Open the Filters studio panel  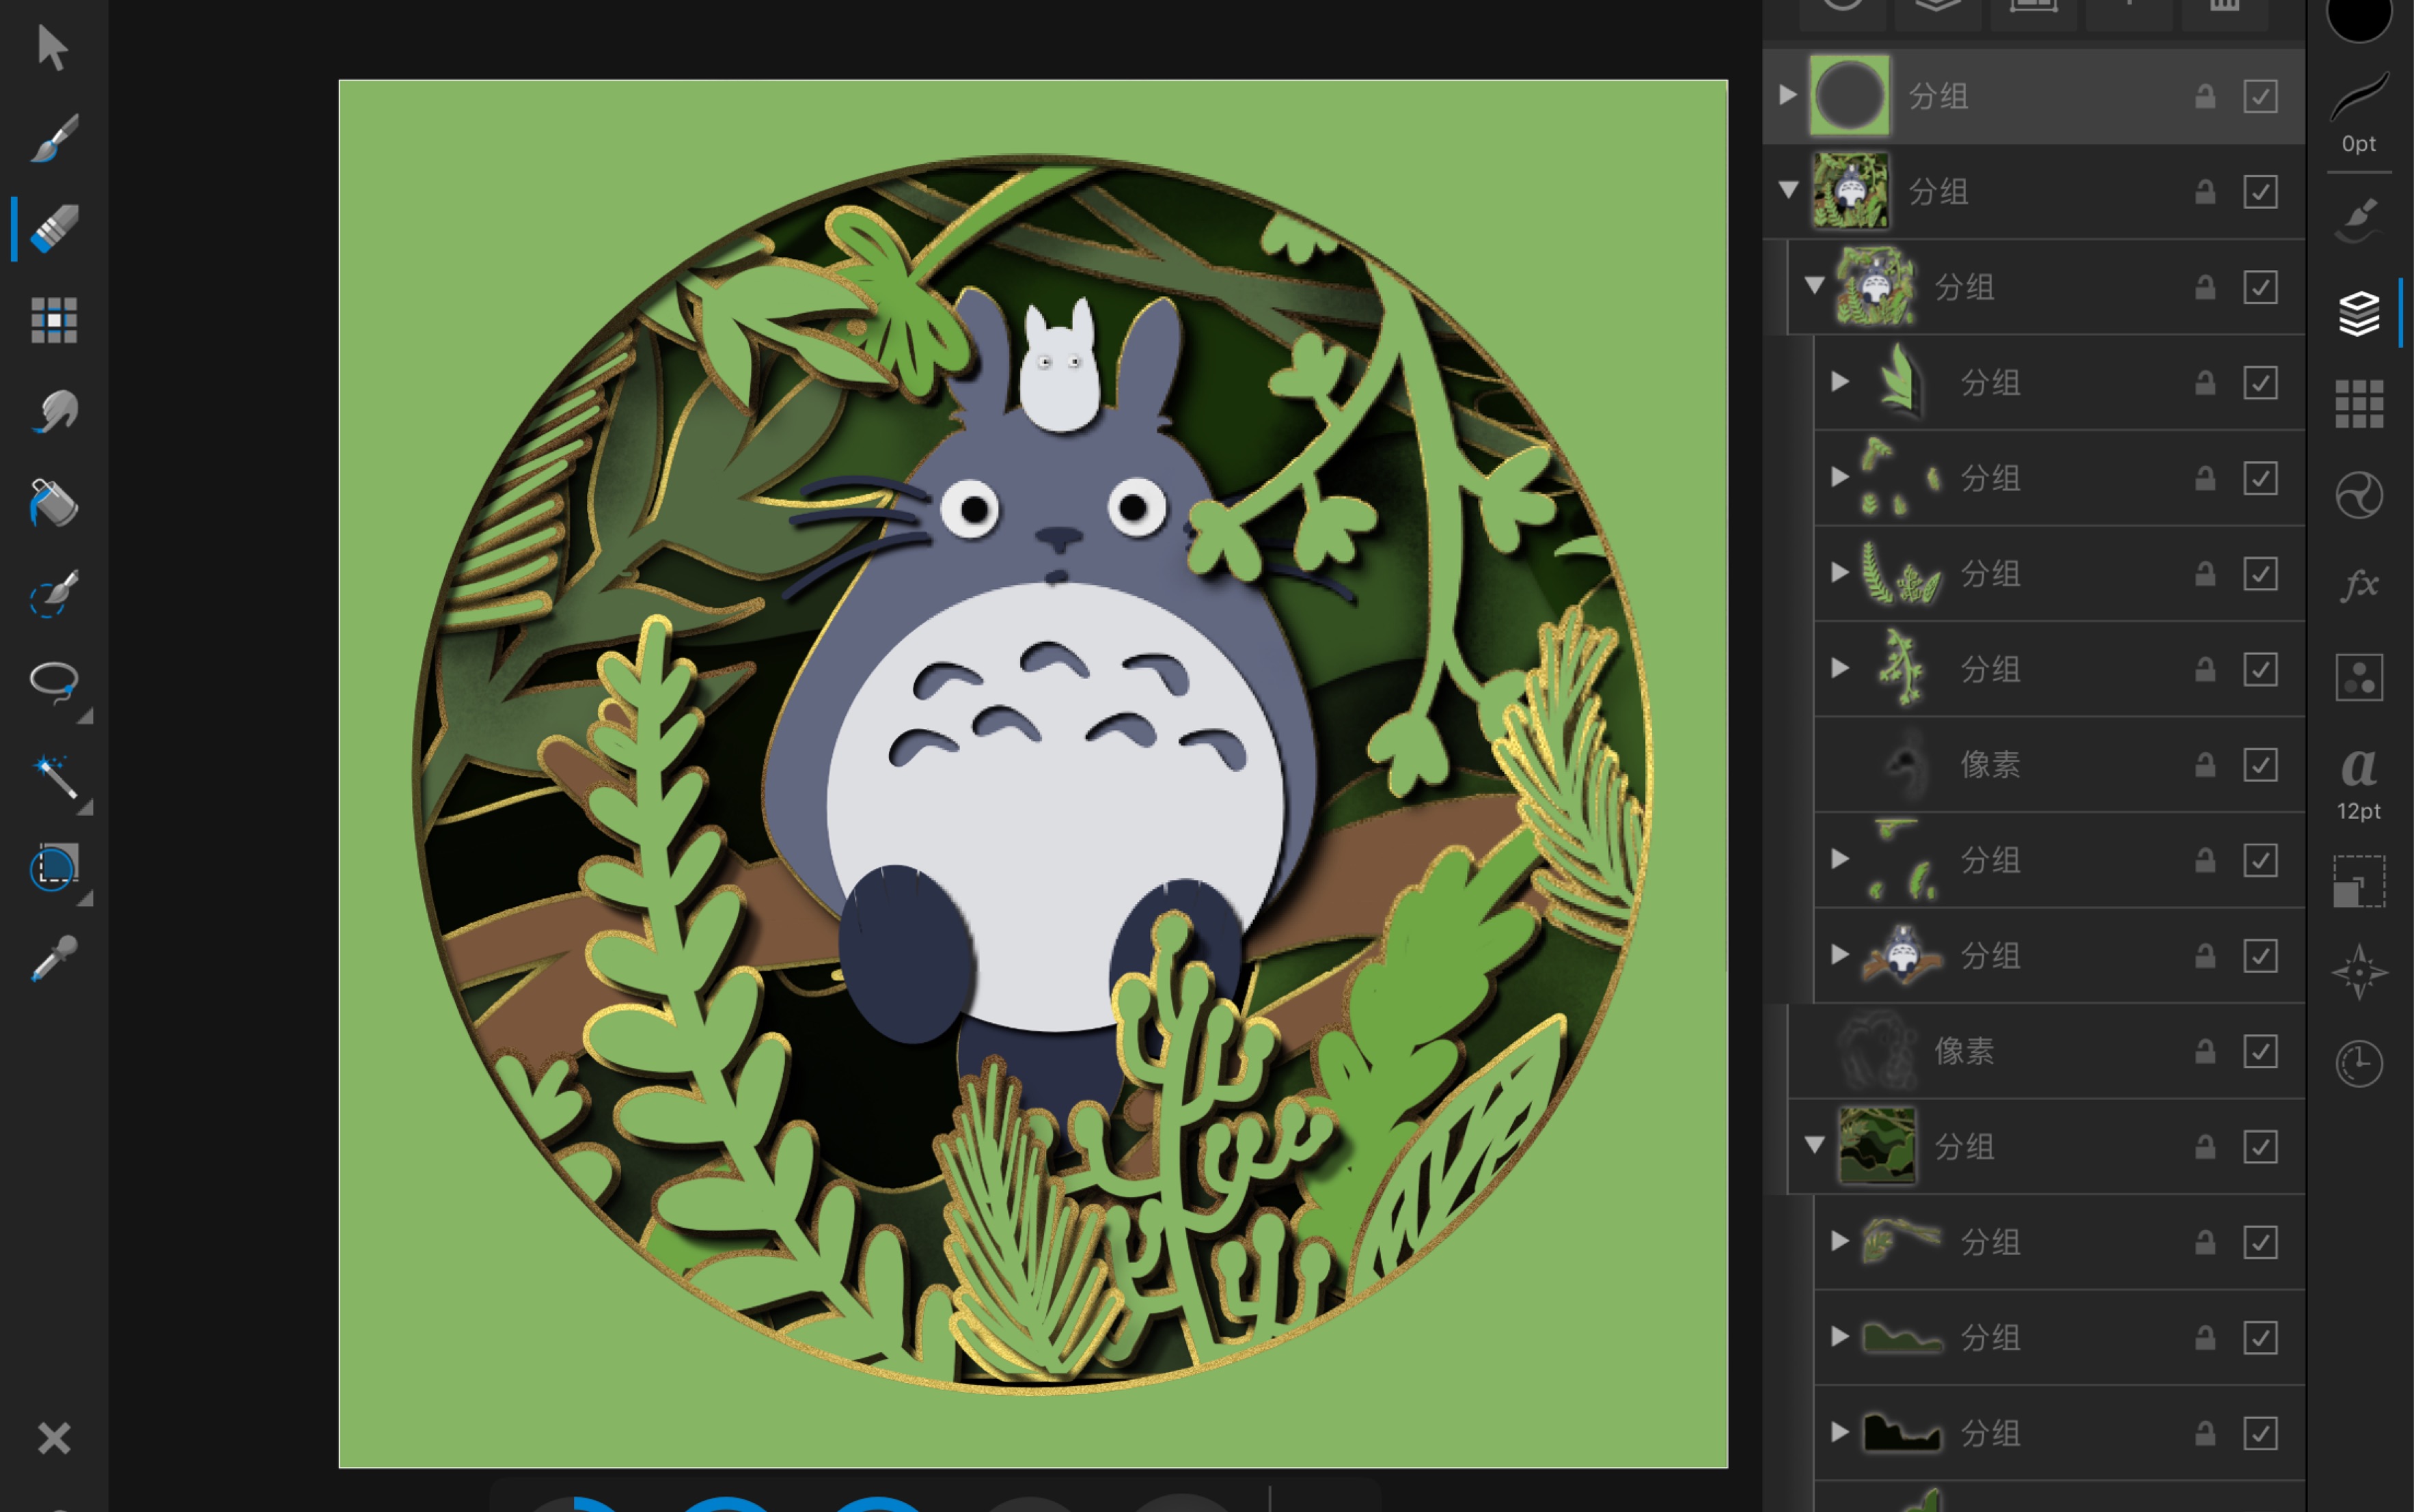pyautogui.click(x=2359, y=677)
